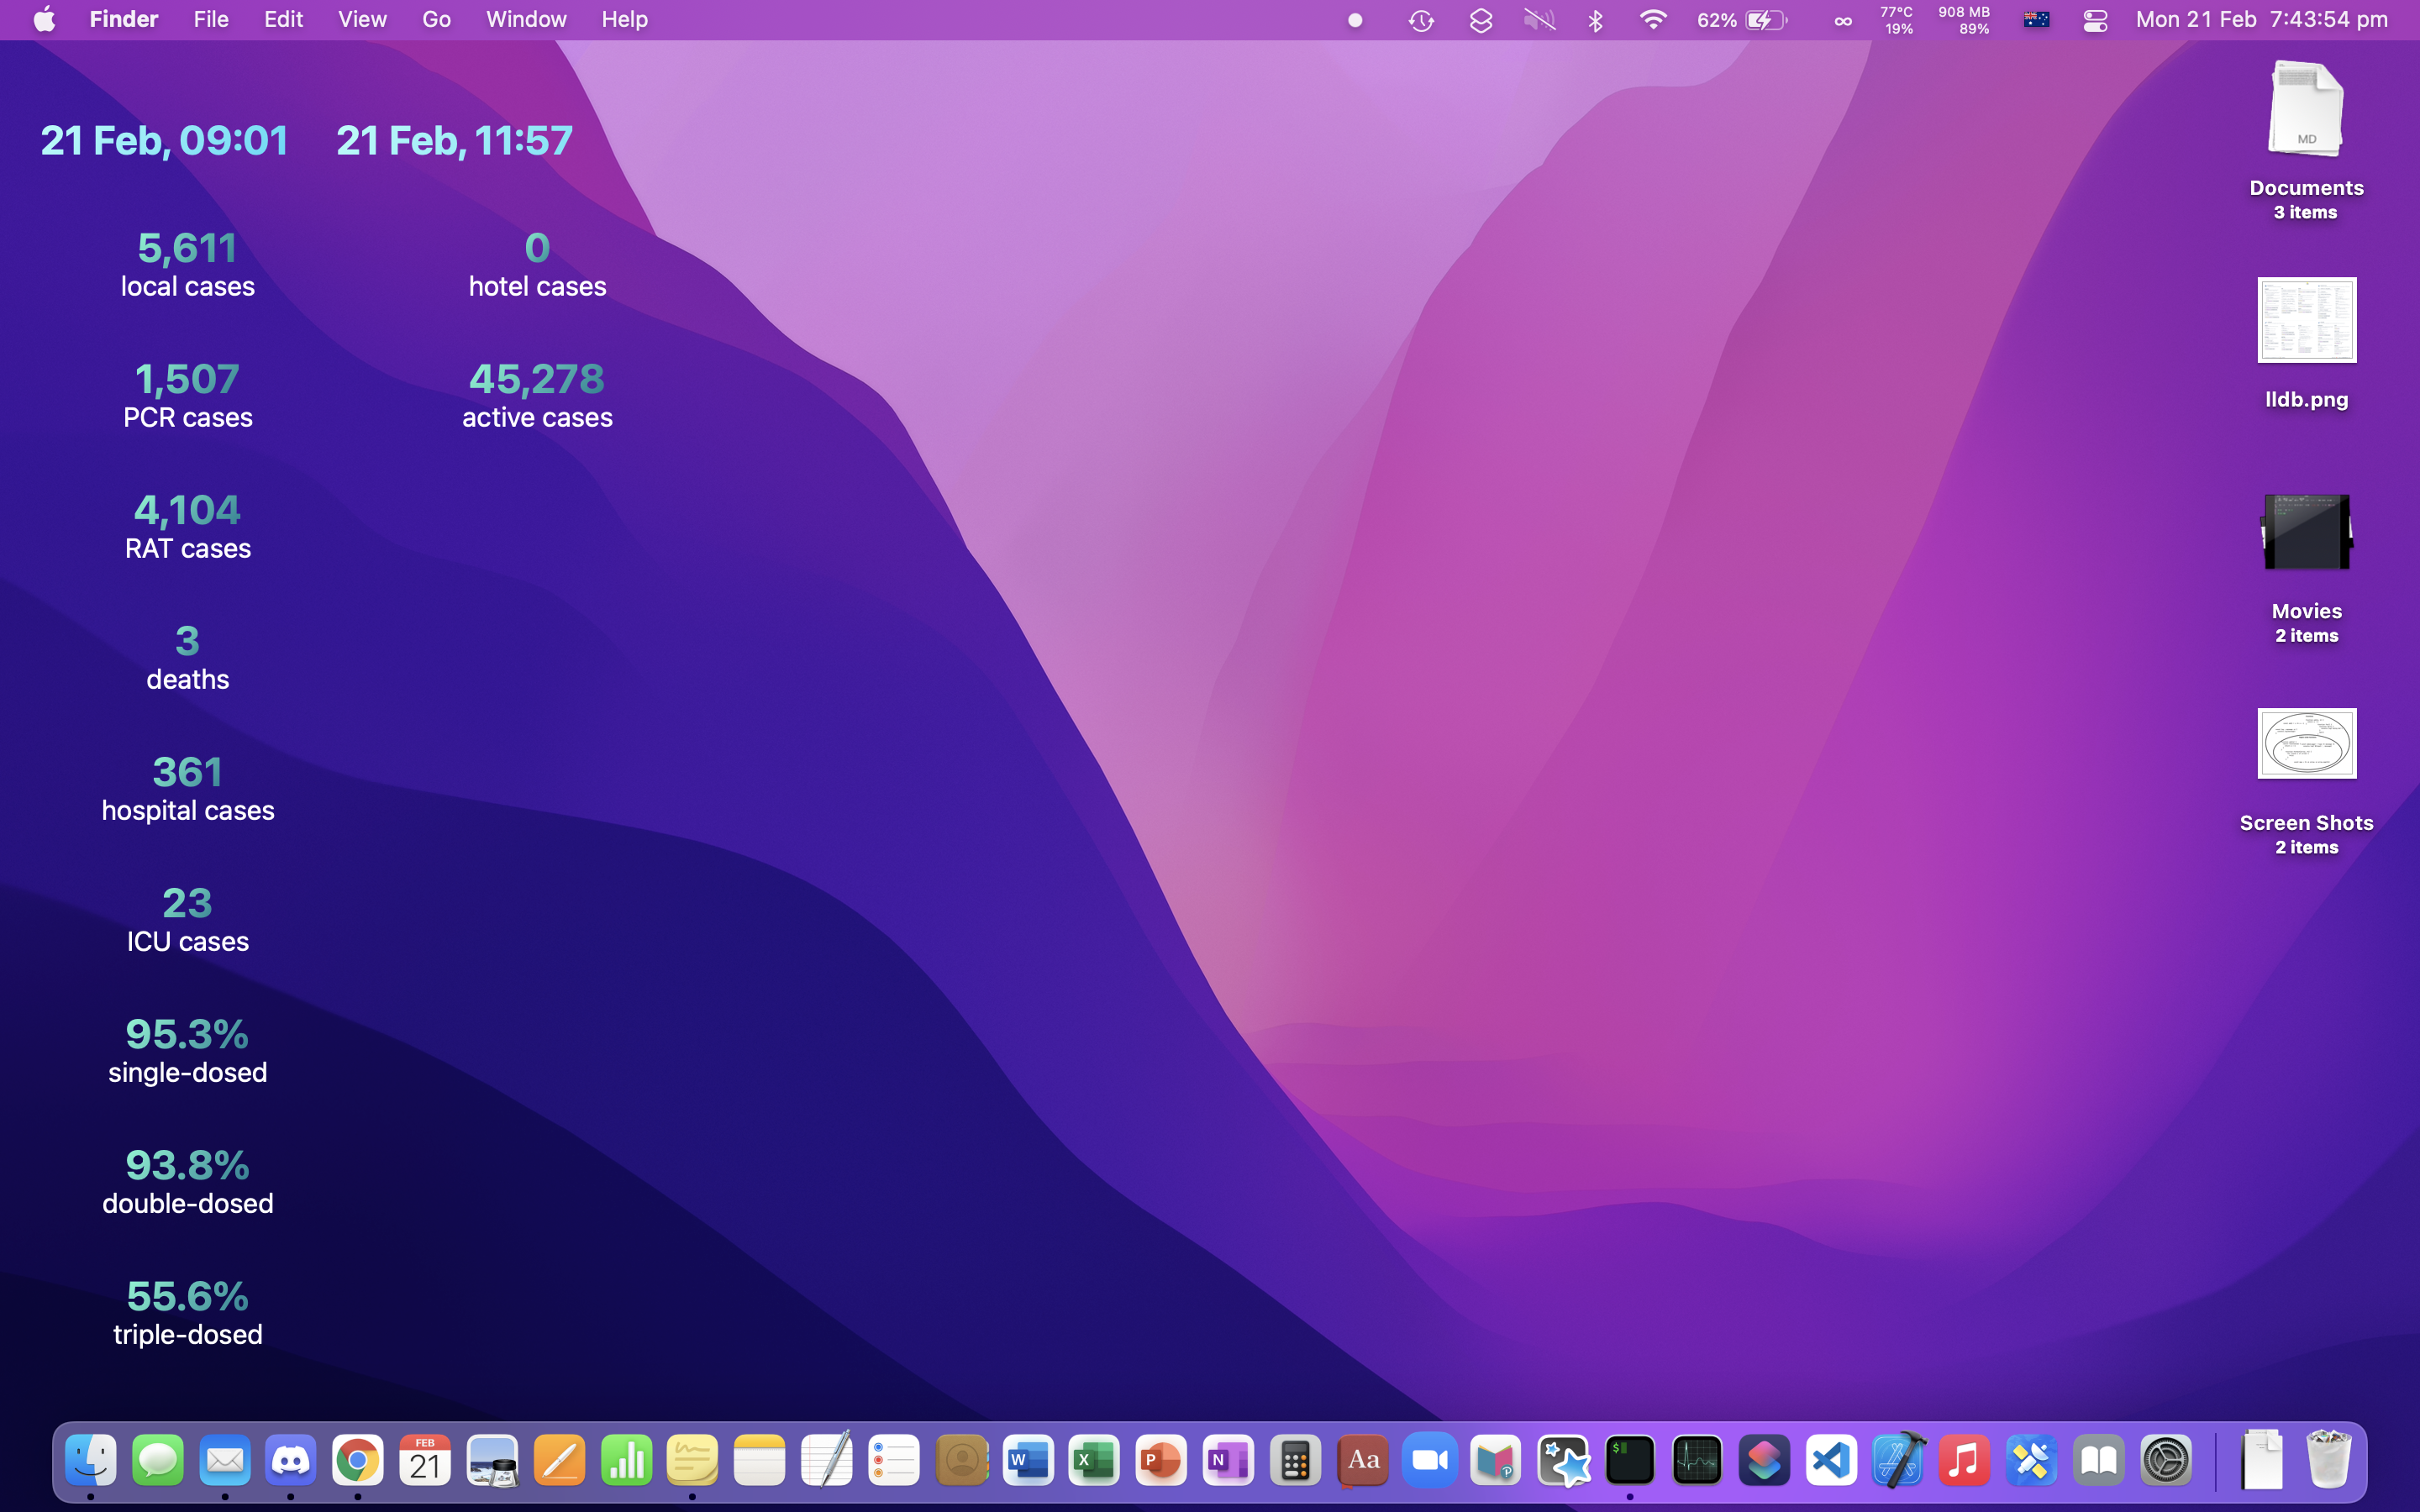The image size is (2420, 1512).
Task: Open Xcode from the Dock
Action: point(1898,1461)
